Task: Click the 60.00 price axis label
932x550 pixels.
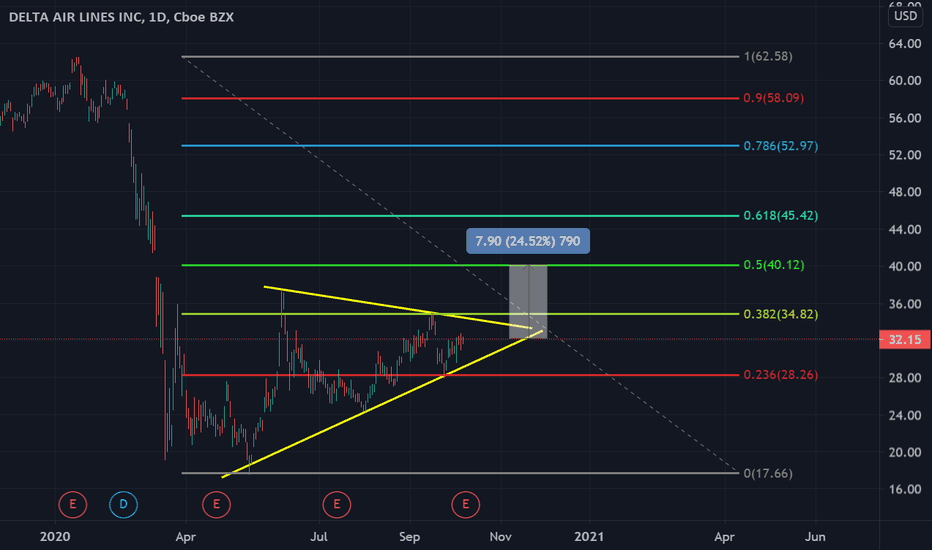Action: pyautogui.click(x=905, y=80)
